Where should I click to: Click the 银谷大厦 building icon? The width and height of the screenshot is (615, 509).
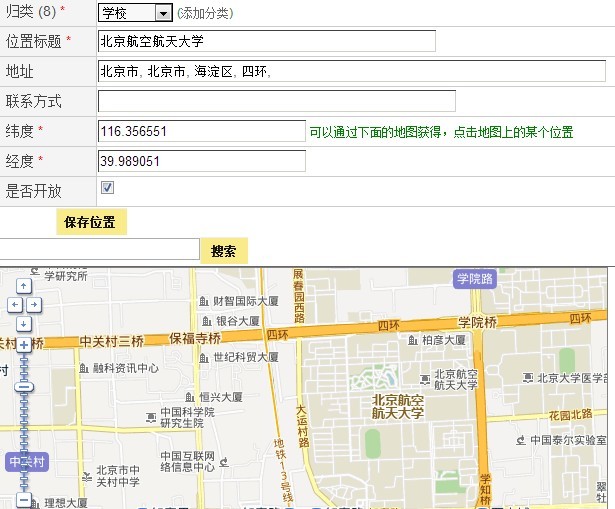point(207,322)
